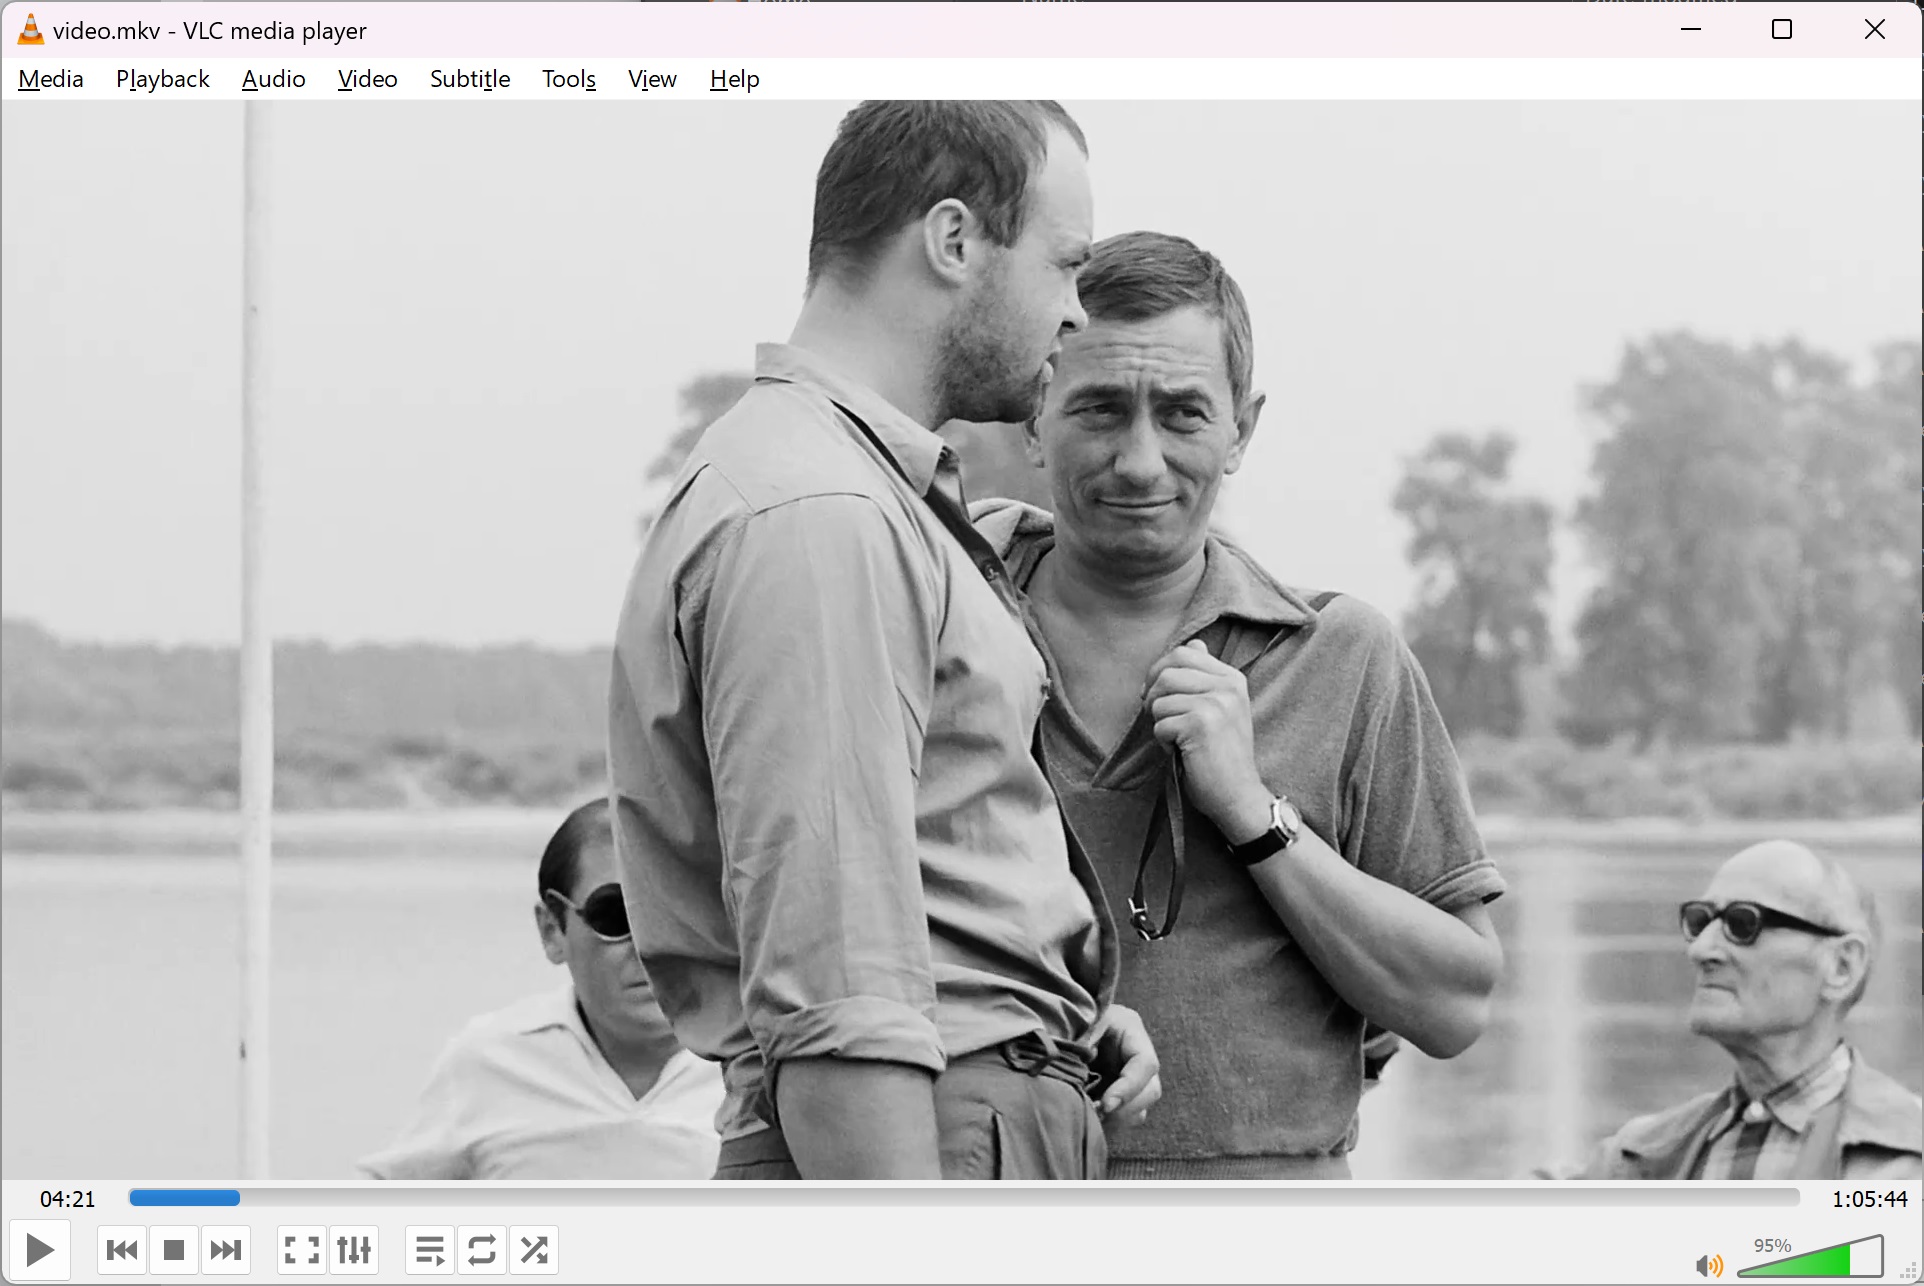Open the View menu
The height and width of the screenshot is (1286, 1924).
[652, 79]
